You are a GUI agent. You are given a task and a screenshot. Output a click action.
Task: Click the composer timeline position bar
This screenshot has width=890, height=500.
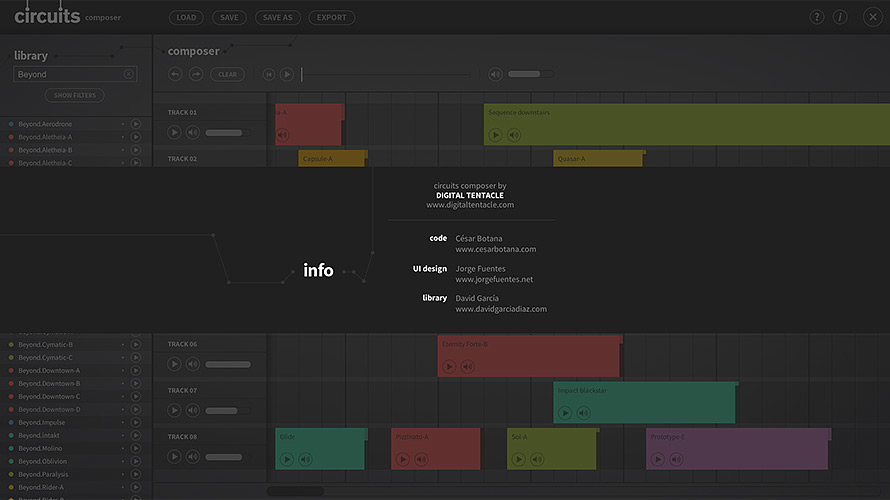click(x=386, y=74)
